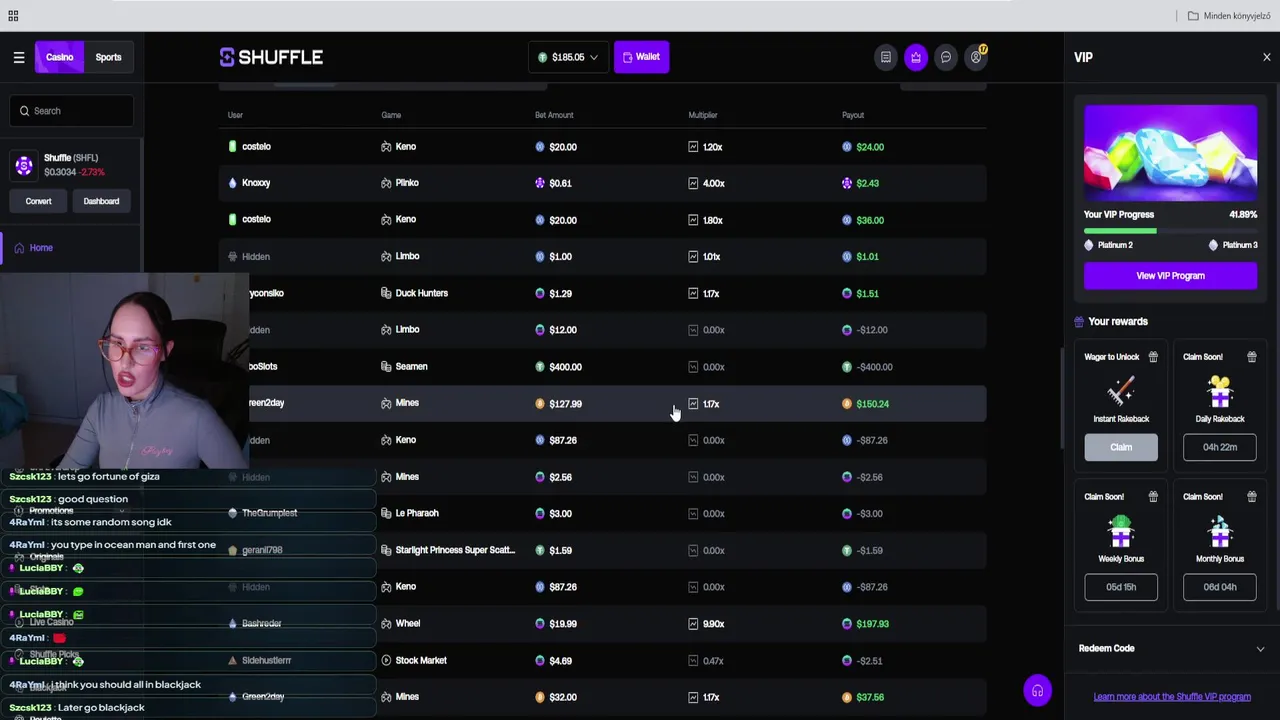Click the browser apps grid icon
The width and height of the screenshot is (1280, 720).
[13, 16]
